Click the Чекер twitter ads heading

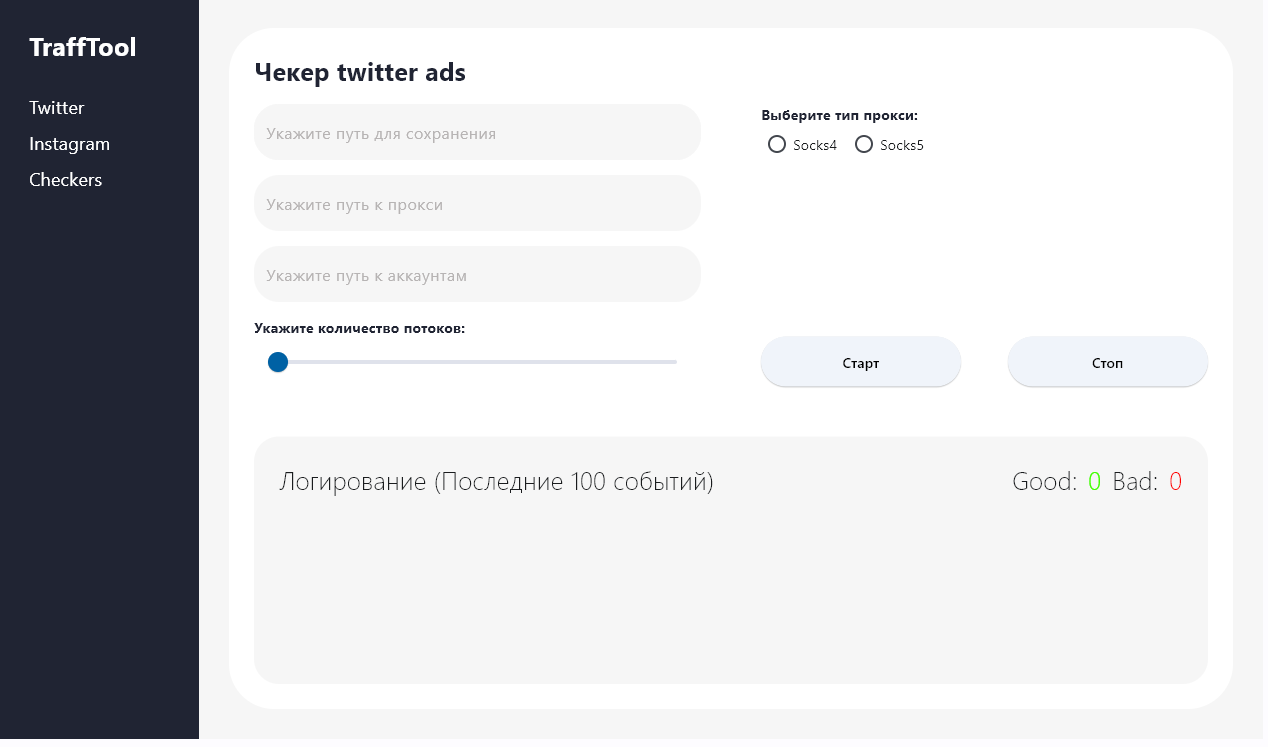pyautogui.click(x=360, y=72)
